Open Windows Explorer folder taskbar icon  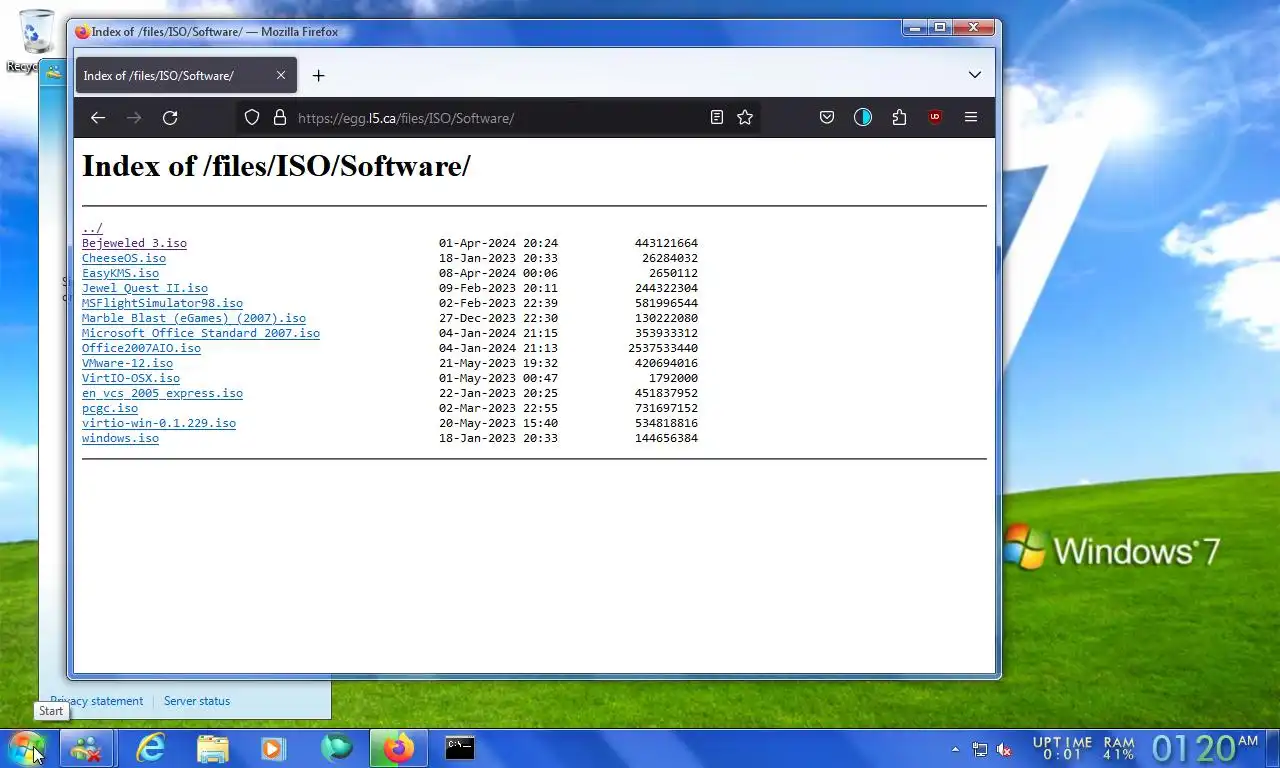point(212,748)
